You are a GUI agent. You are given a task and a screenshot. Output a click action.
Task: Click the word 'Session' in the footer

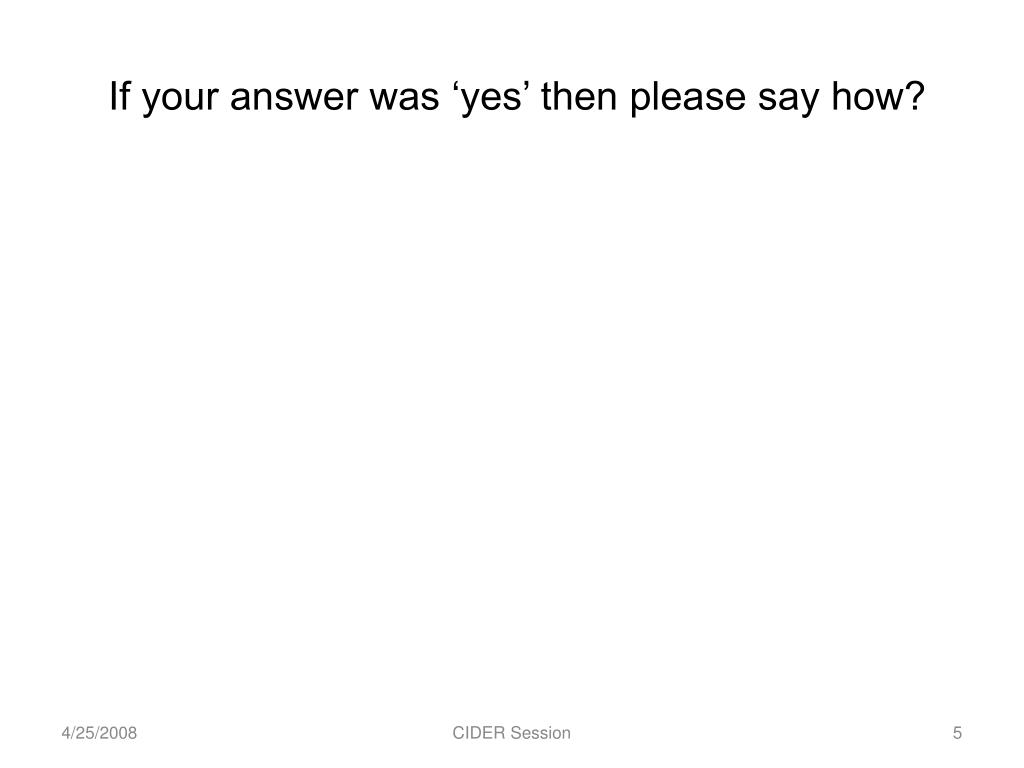pyautogui.click(x=541, y=733)
